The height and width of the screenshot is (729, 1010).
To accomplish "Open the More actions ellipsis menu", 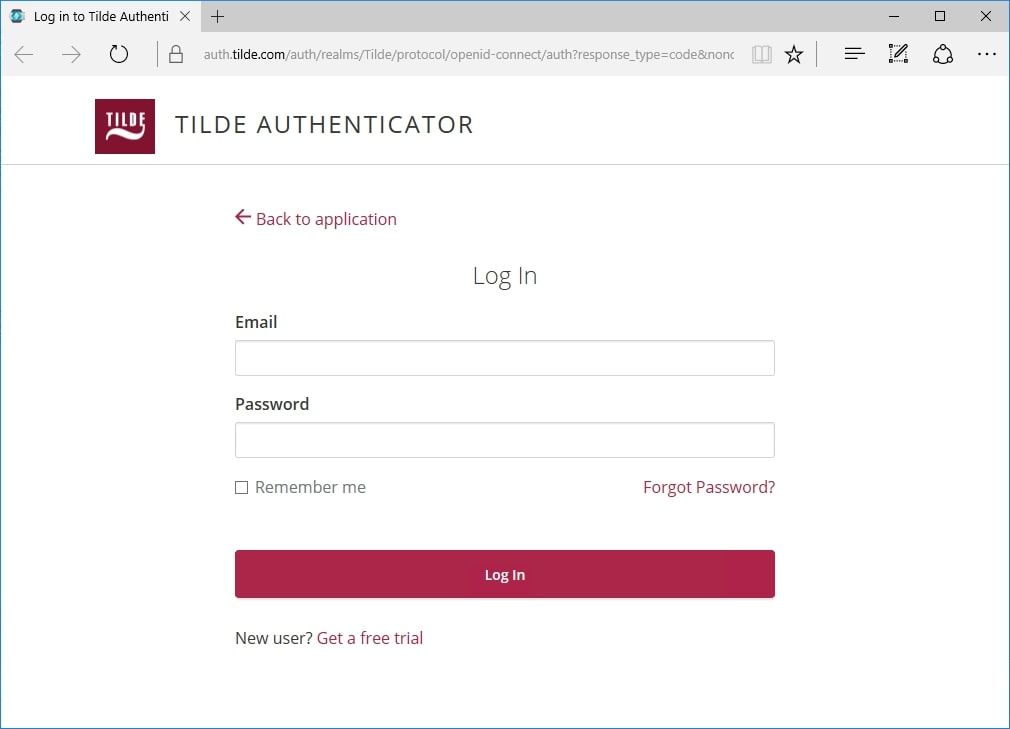I will click(x=987, y=55).
